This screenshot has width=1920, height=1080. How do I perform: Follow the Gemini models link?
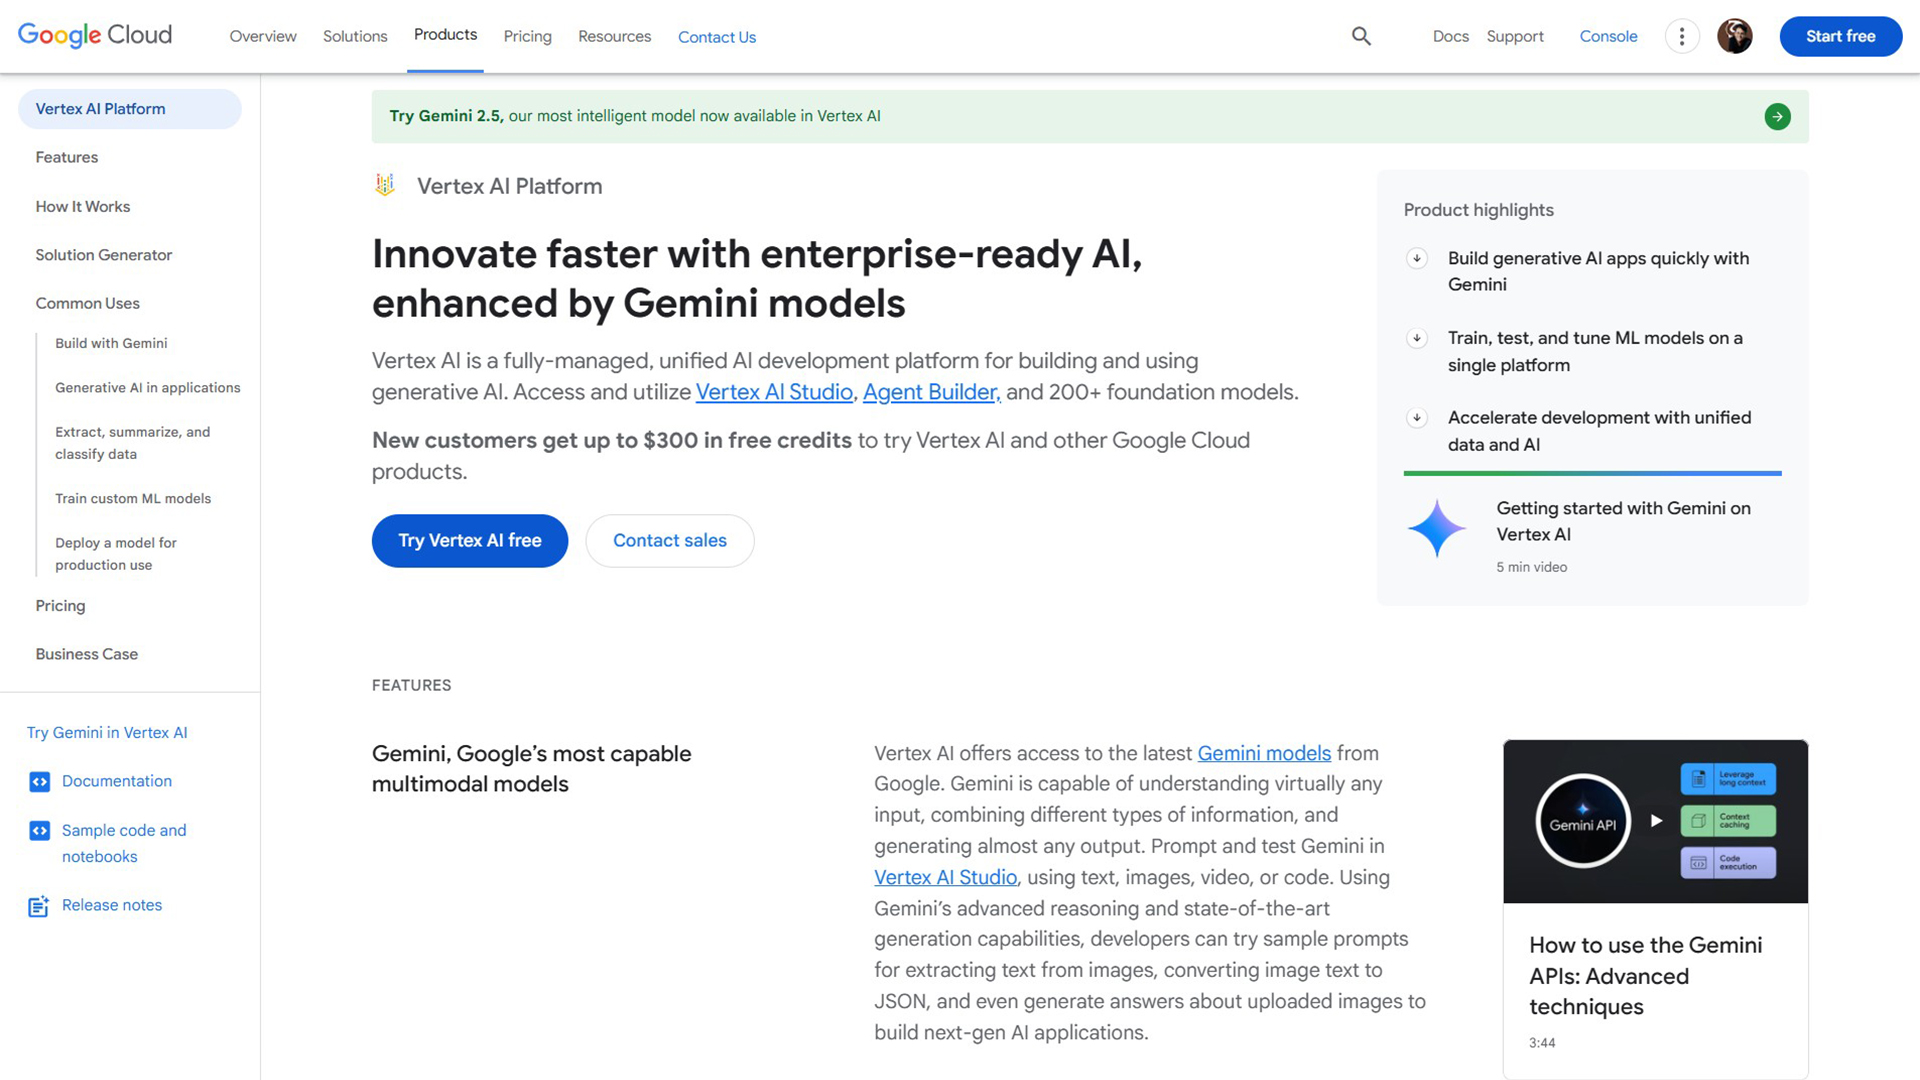(1264, 754)
